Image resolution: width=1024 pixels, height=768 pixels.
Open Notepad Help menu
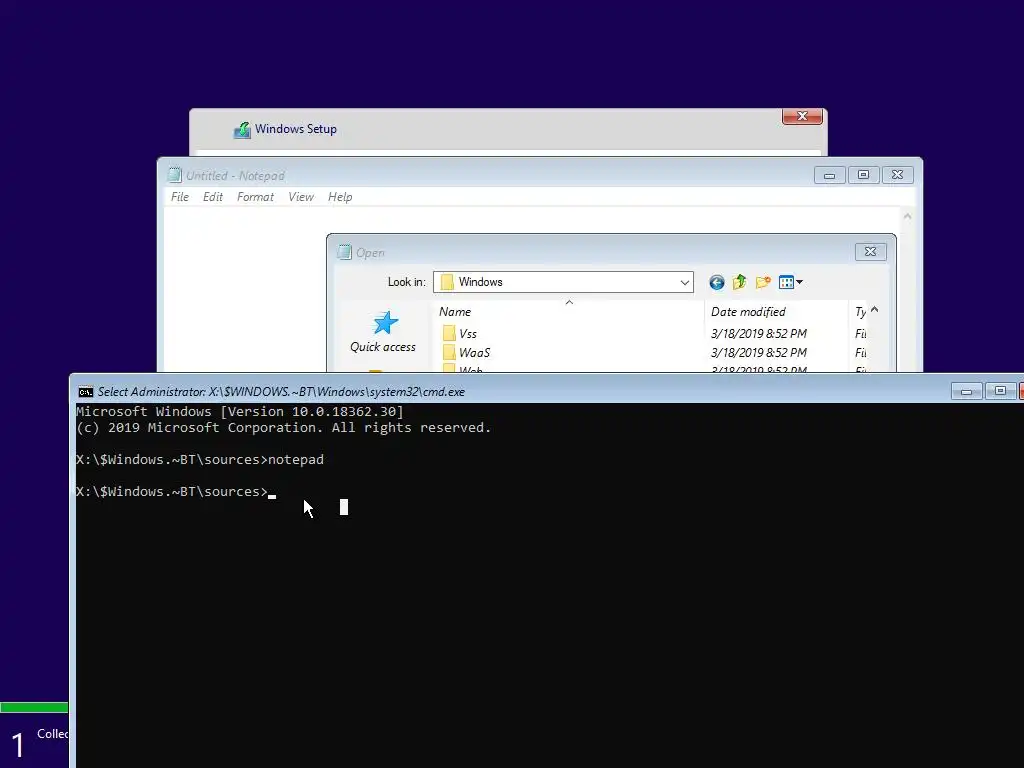click(340, 197)
